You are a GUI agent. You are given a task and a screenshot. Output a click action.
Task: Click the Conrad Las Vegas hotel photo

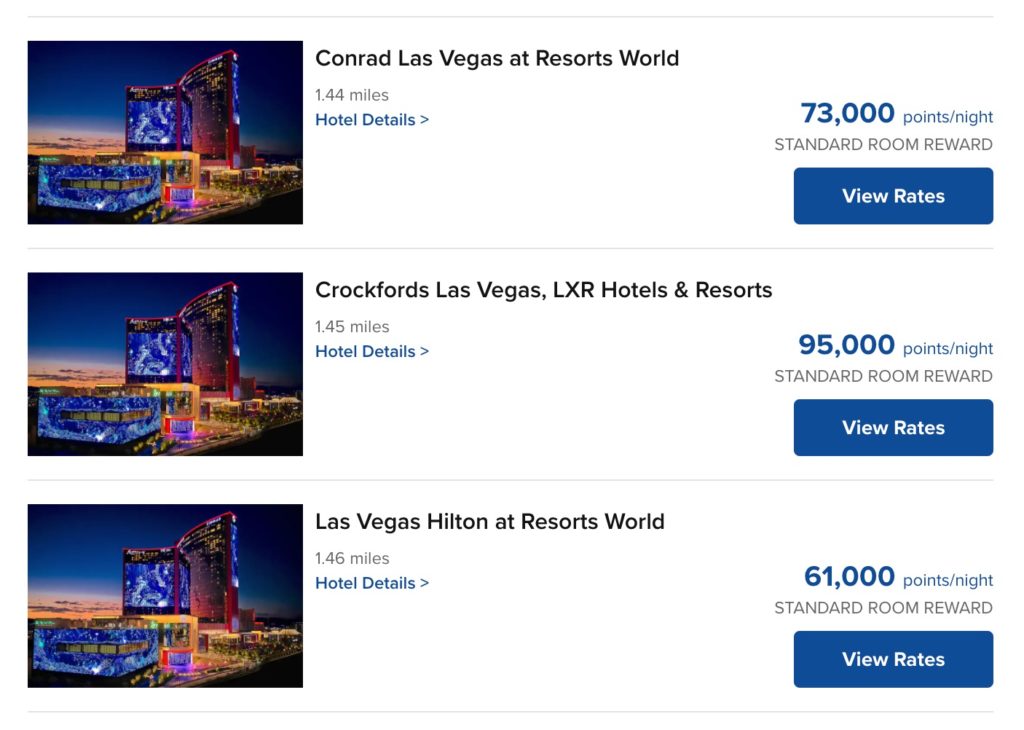[165, 132]
